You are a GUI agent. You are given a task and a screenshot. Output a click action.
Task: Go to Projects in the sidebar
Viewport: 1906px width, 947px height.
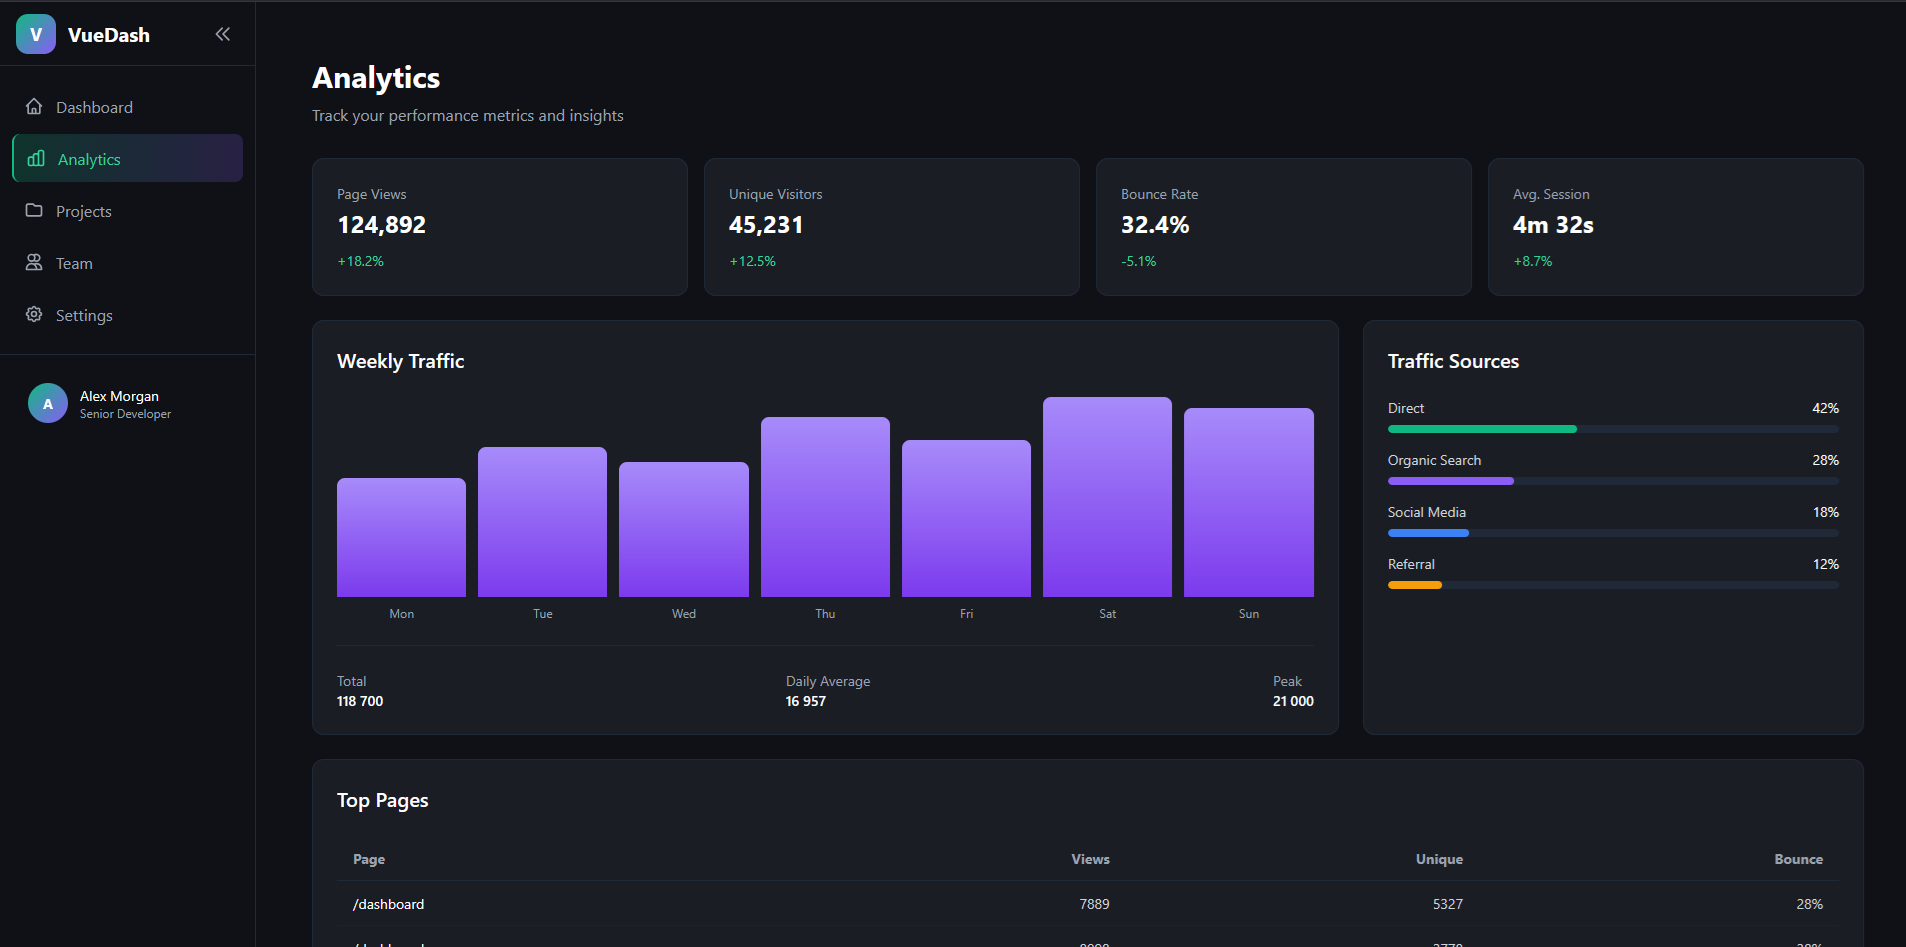tap(128, 211)
